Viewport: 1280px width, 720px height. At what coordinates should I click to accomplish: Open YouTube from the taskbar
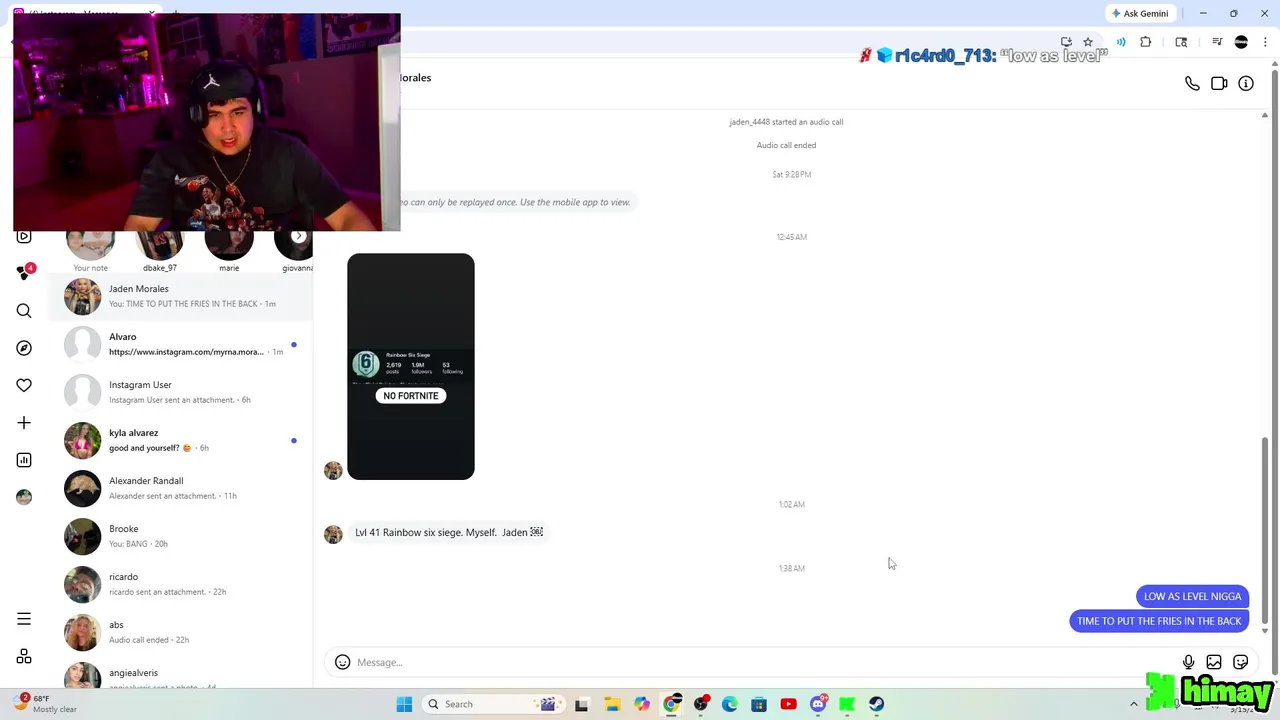(788, 704)
